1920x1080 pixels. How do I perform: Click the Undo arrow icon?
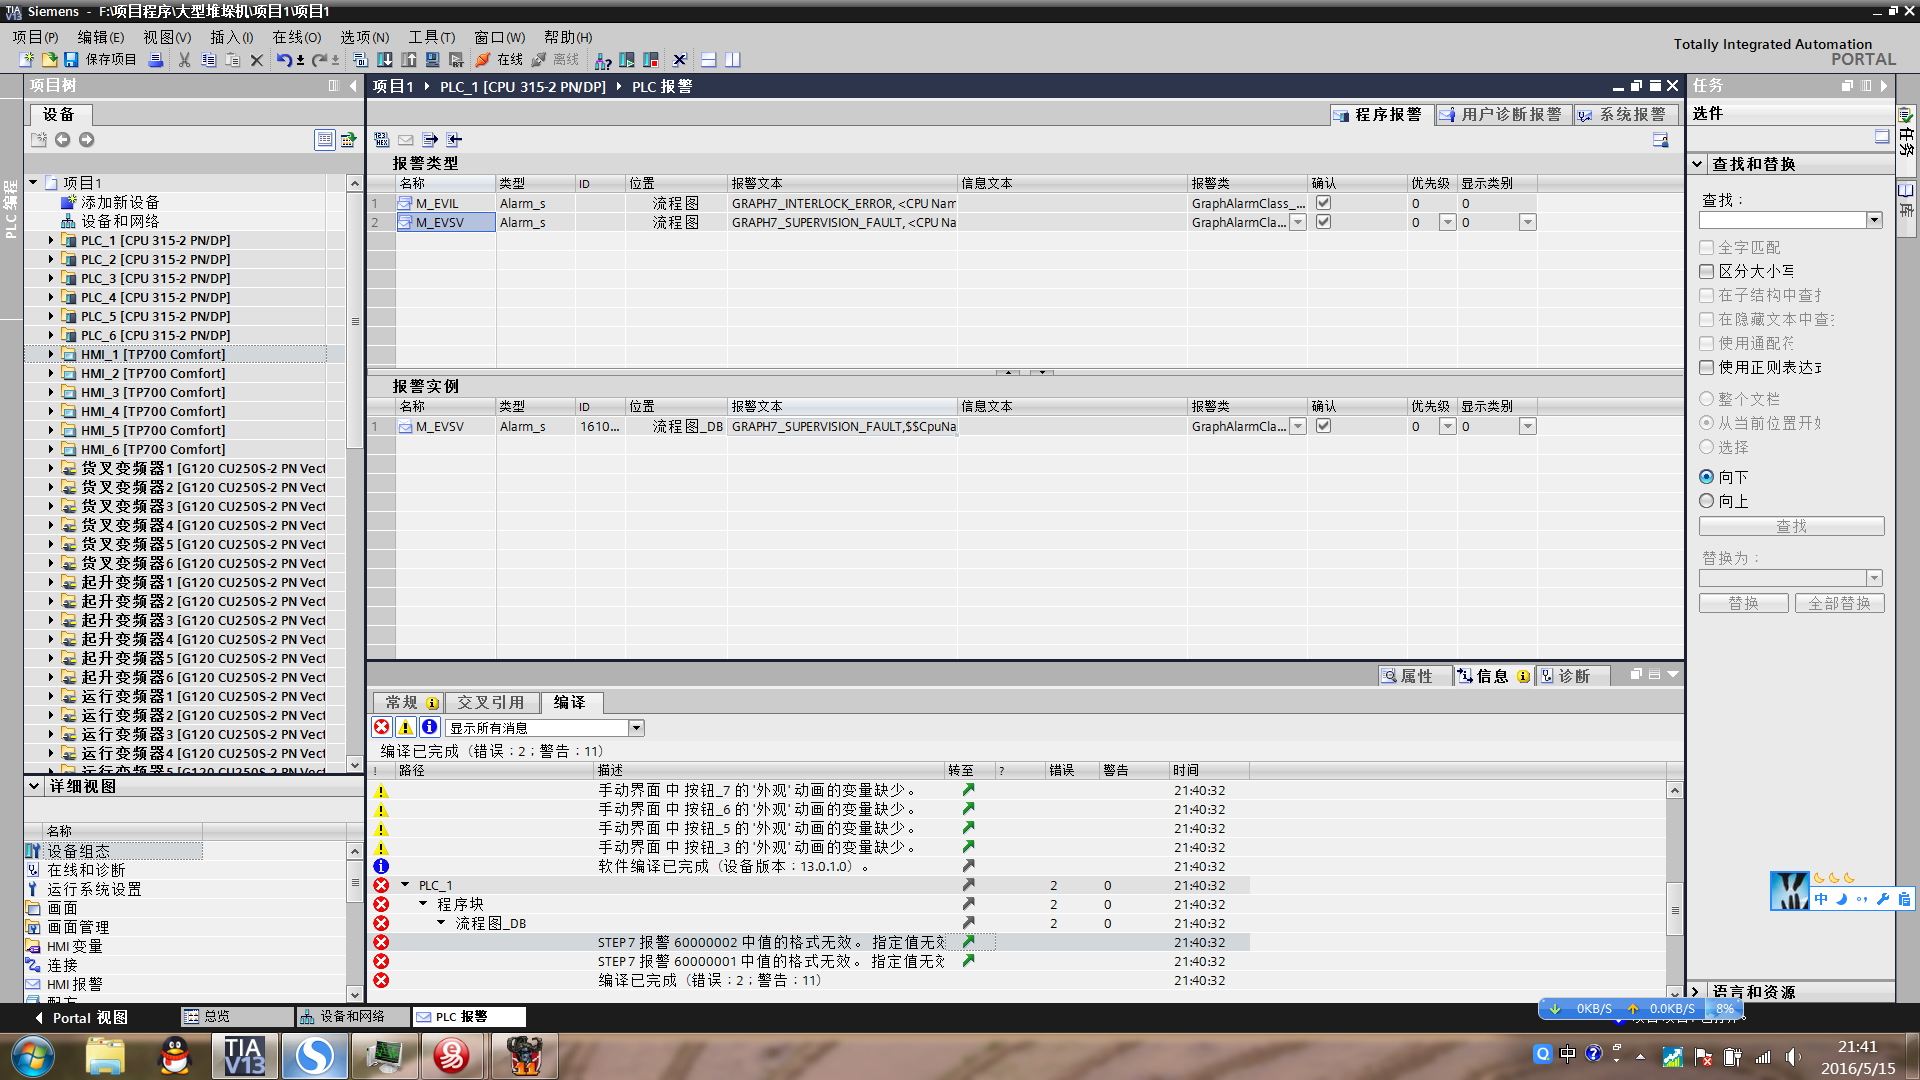click(285, 60)
